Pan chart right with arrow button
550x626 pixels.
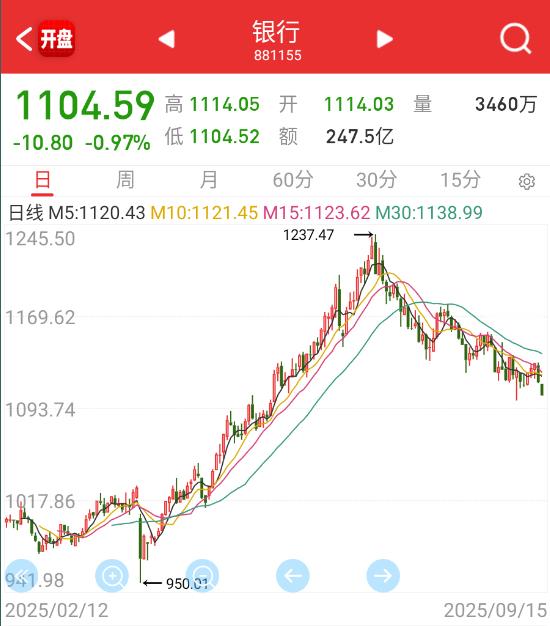tap(383, 575)
